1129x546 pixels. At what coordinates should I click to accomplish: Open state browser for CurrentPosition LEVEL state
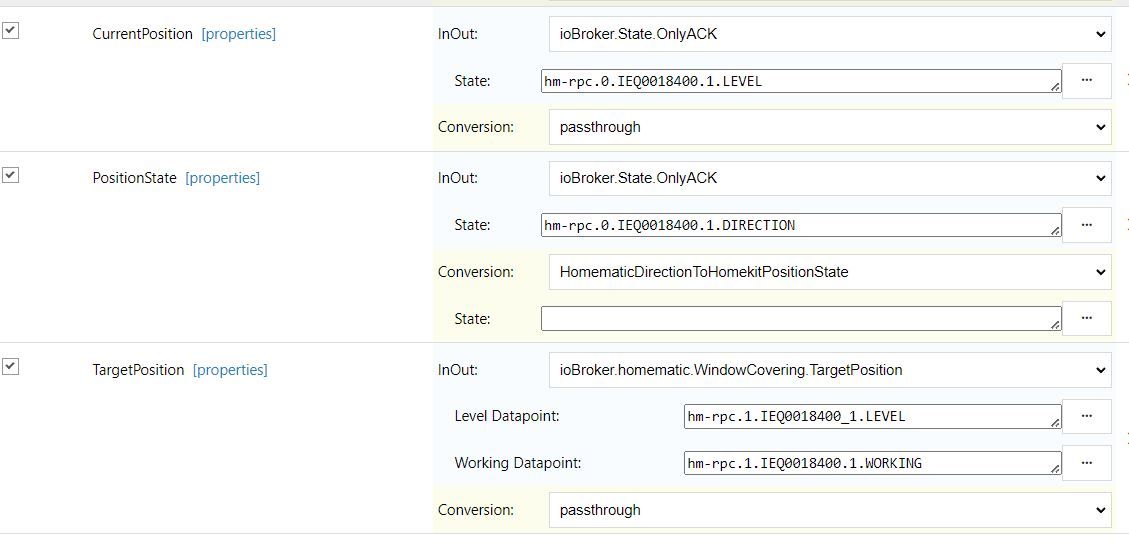click(1087, 81)
